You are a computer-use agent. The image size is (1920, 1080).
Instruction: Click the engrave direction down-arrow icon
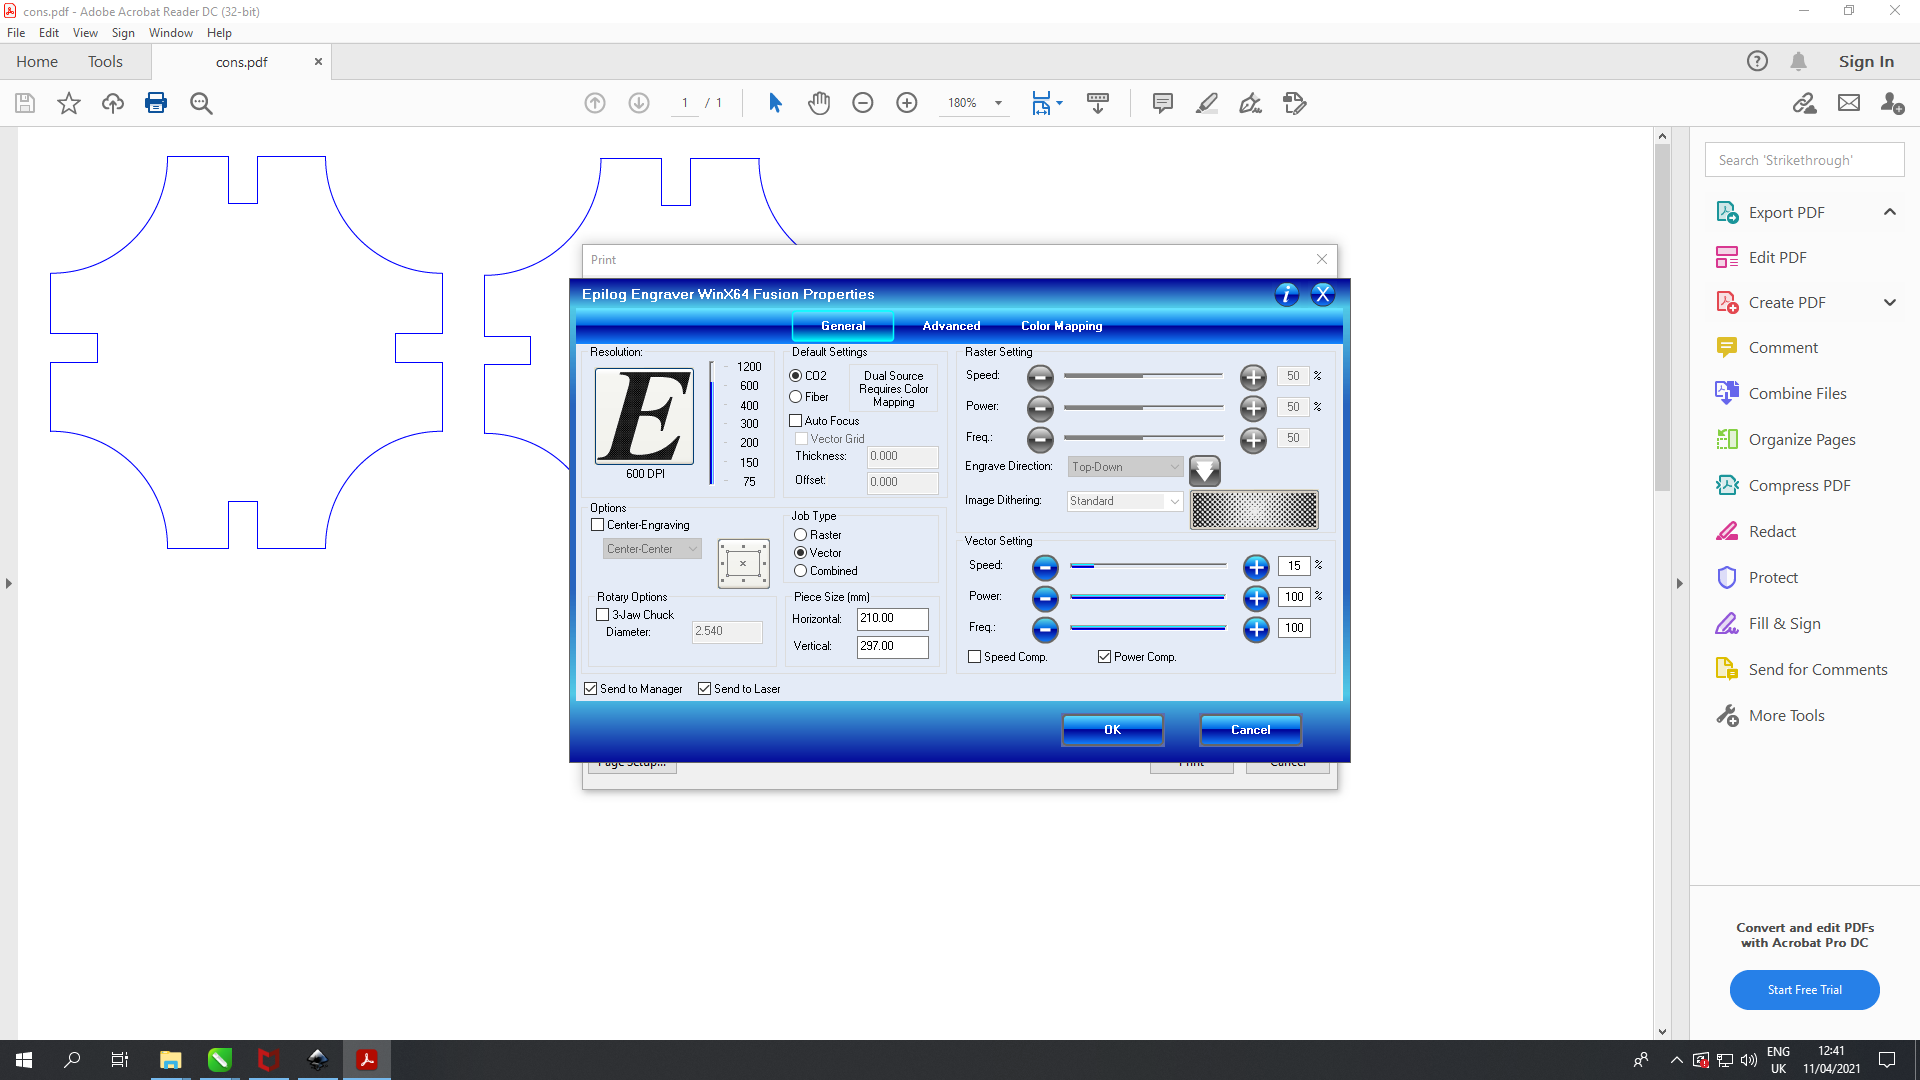[x=1204, y=470]
